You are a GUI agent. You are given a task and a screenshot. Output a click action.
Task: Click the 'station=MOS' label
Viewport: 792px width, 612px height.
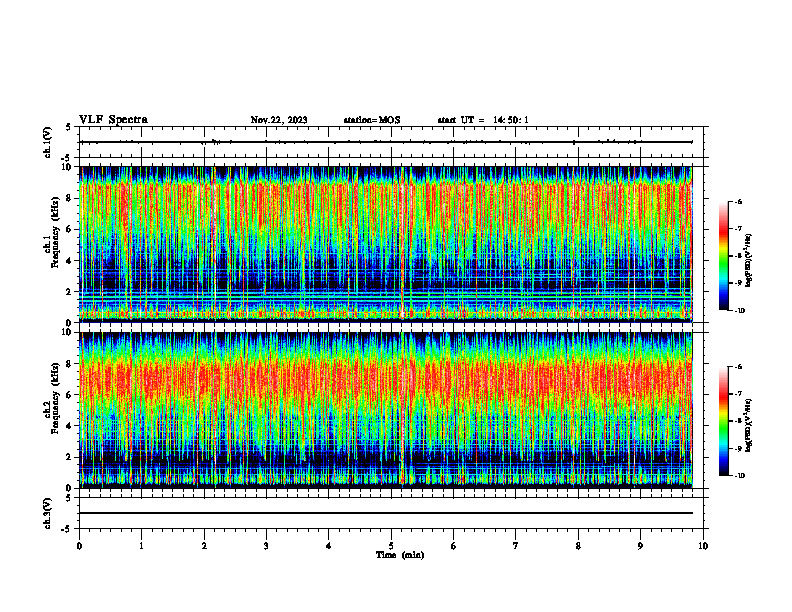[372, 120]
